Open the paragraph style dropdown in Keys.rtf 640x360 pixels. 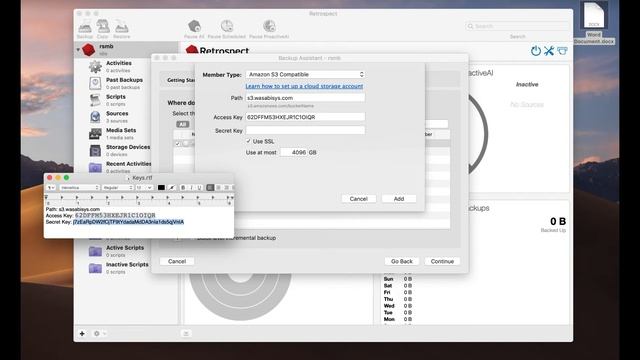point(51,187)
